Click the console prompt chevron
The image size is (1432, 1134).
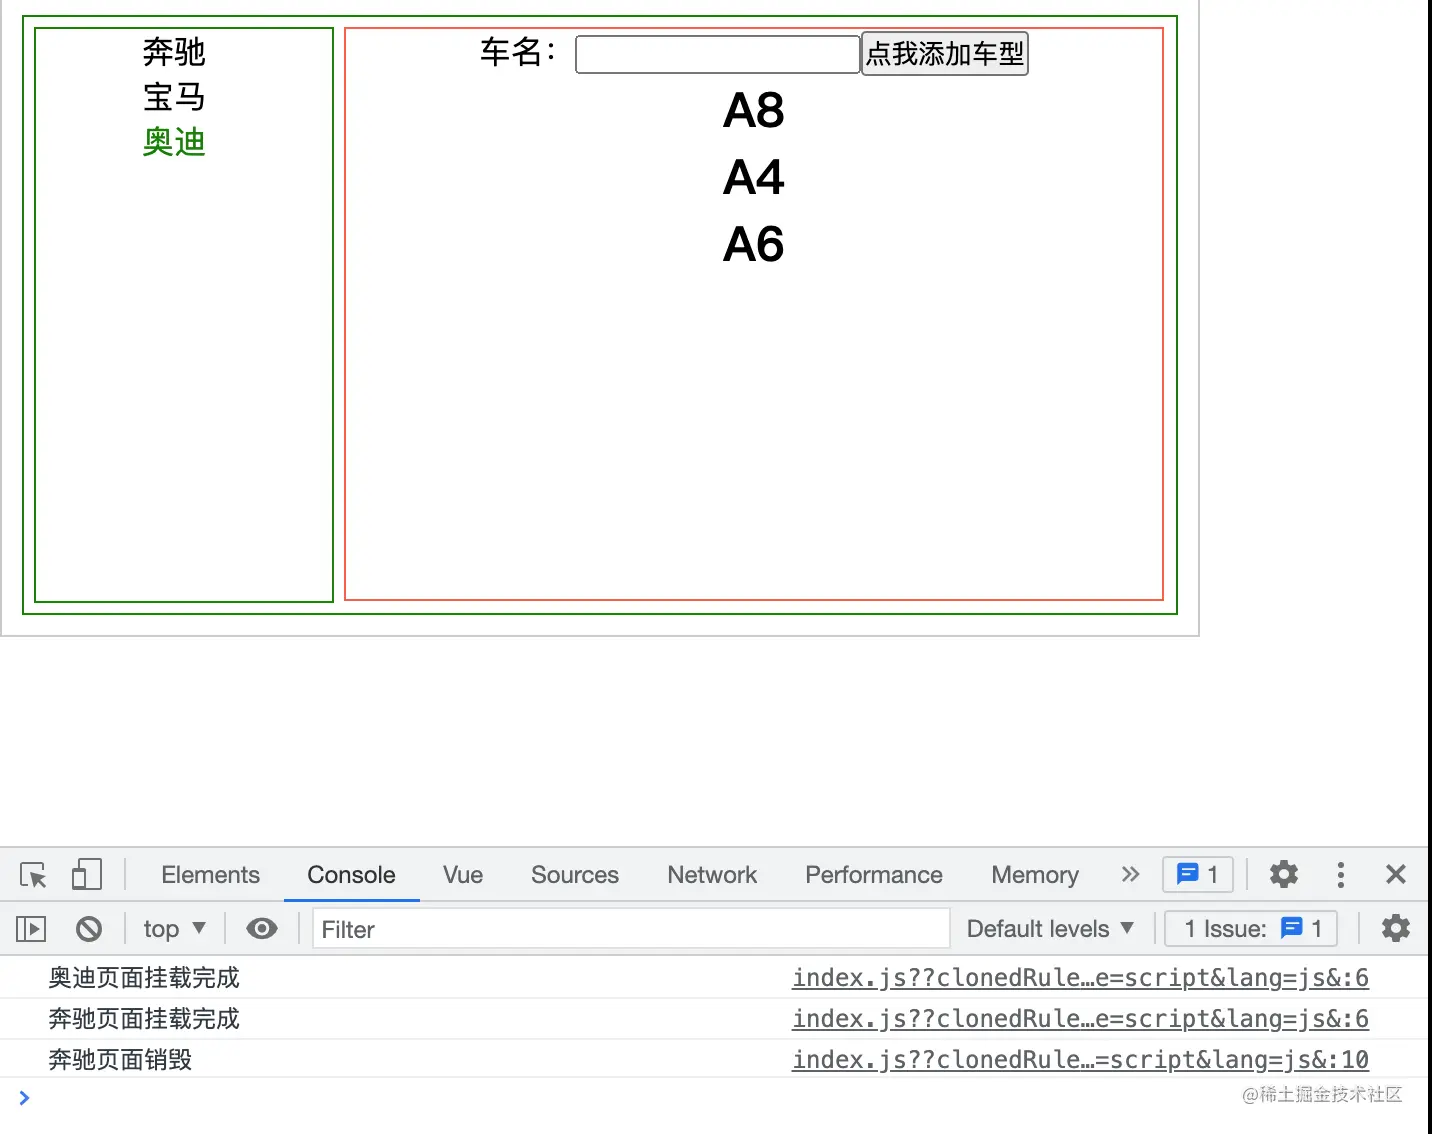25,1098
